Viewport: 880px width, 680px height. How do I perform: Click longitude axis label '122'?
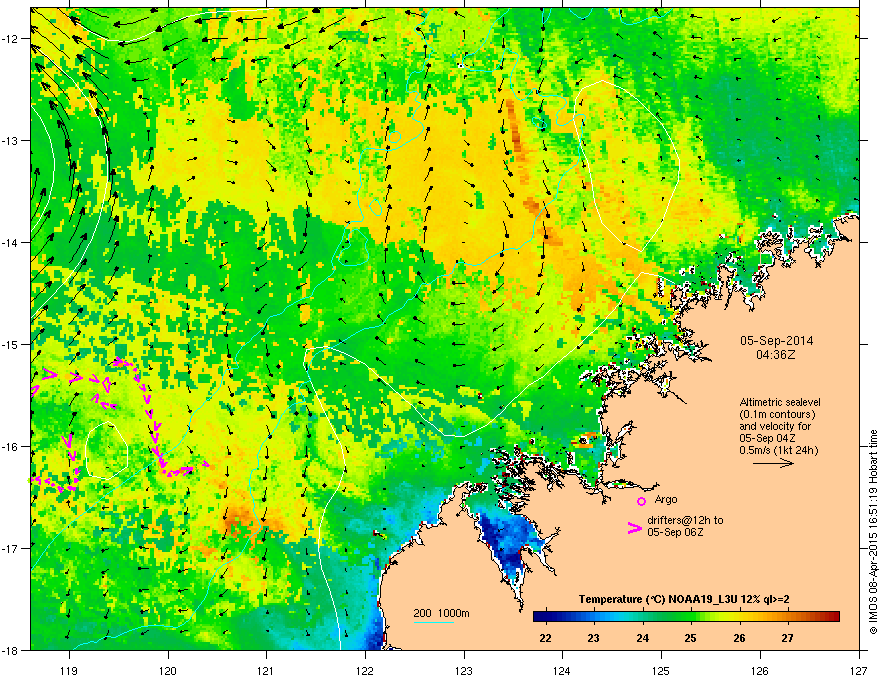pos(365,670)
